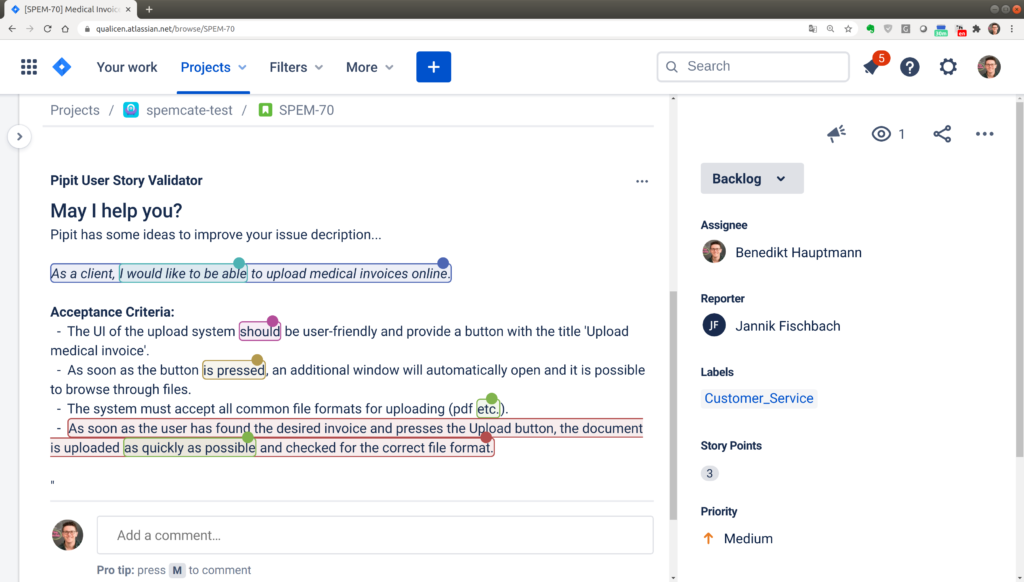Click the search magnifier in the search bar
The image size is (1024, 582).
coord(671,66)
